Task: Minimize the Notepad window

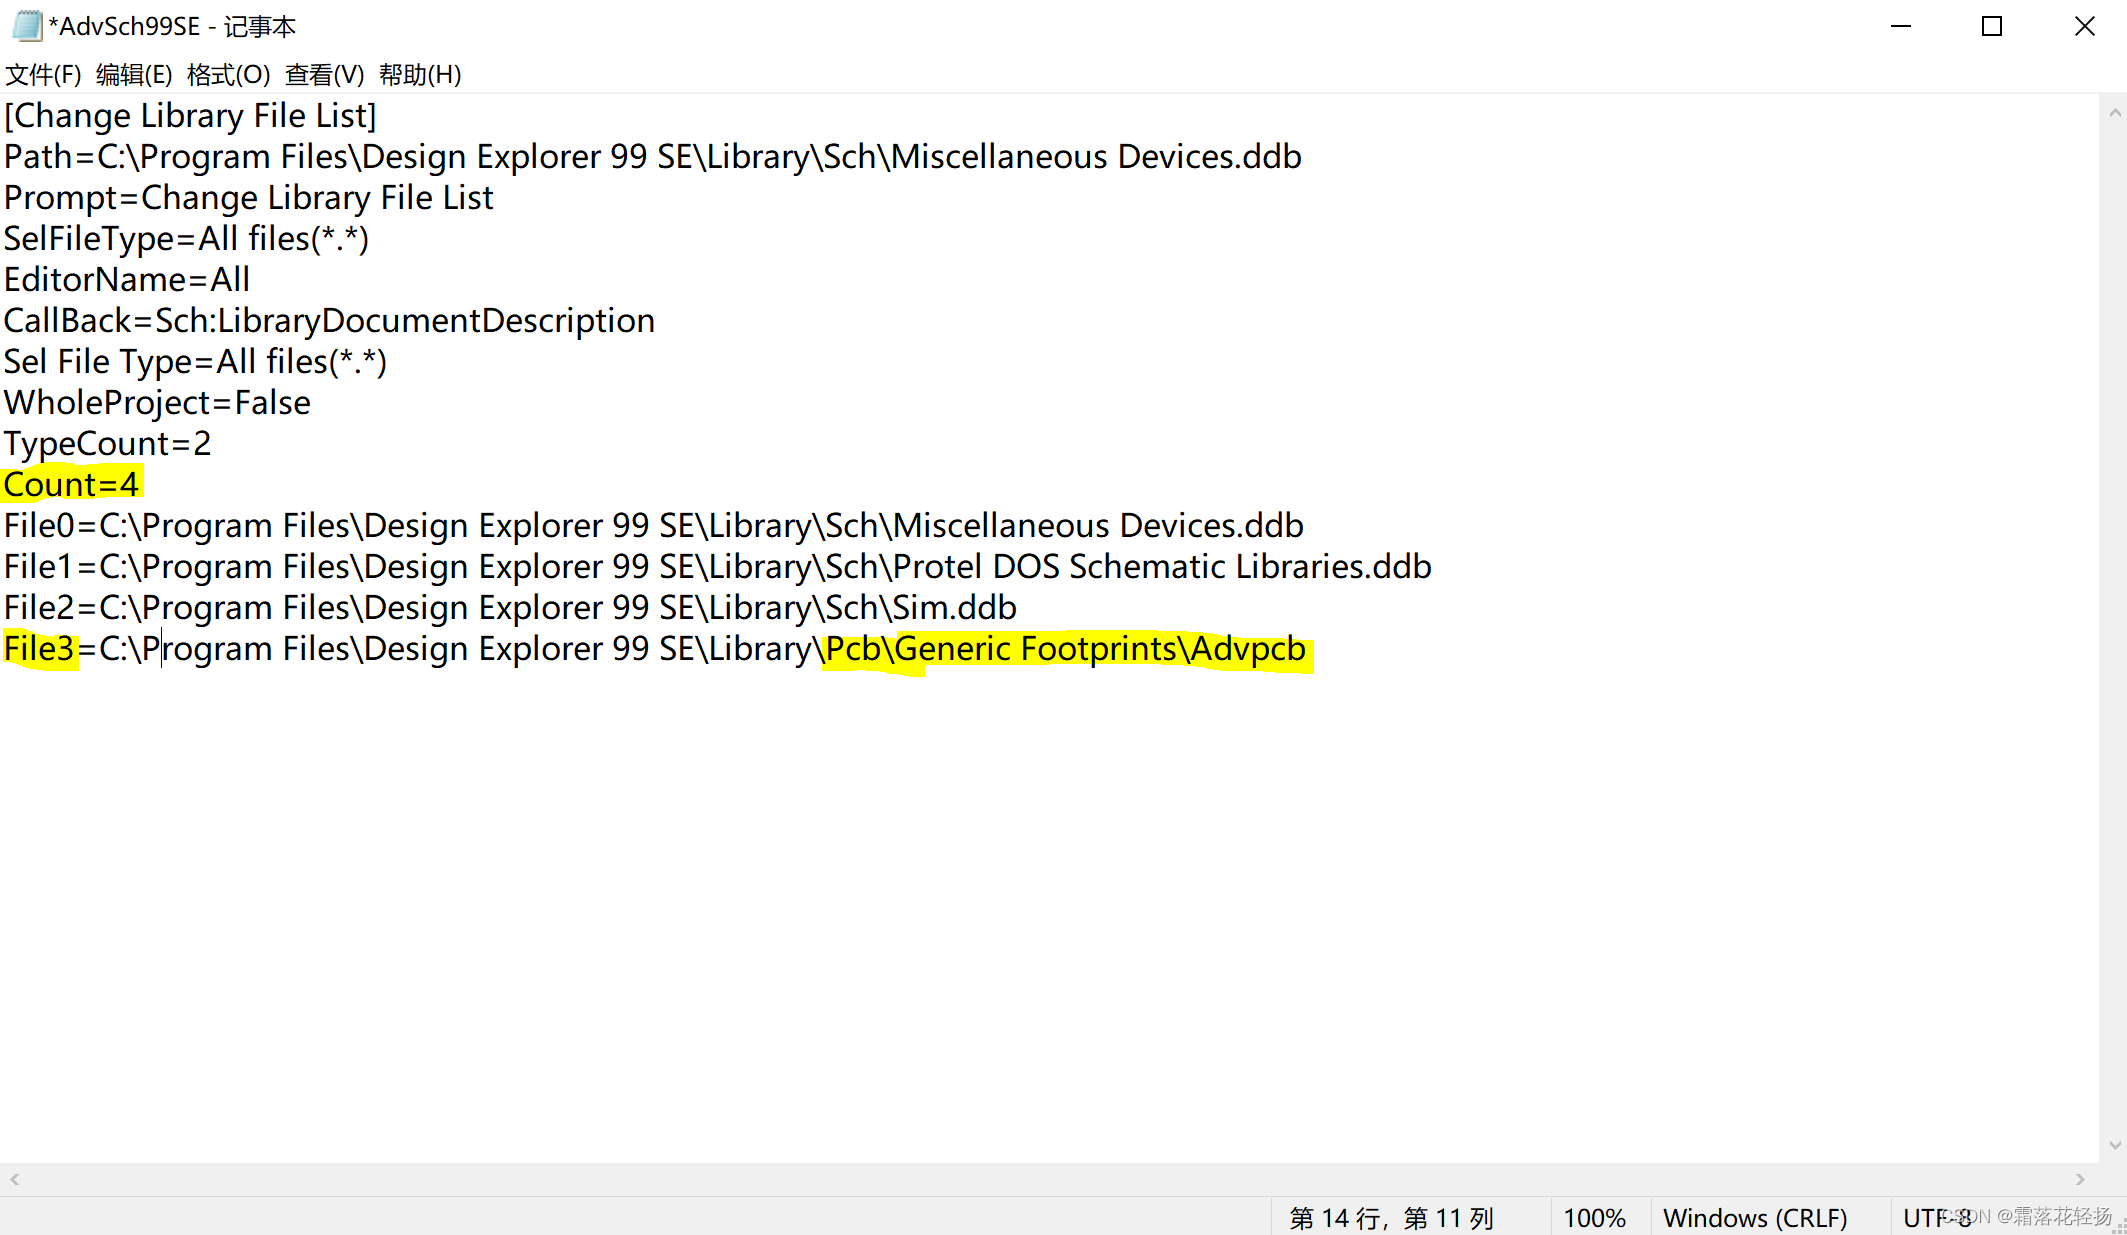Action: (1901, 26)
